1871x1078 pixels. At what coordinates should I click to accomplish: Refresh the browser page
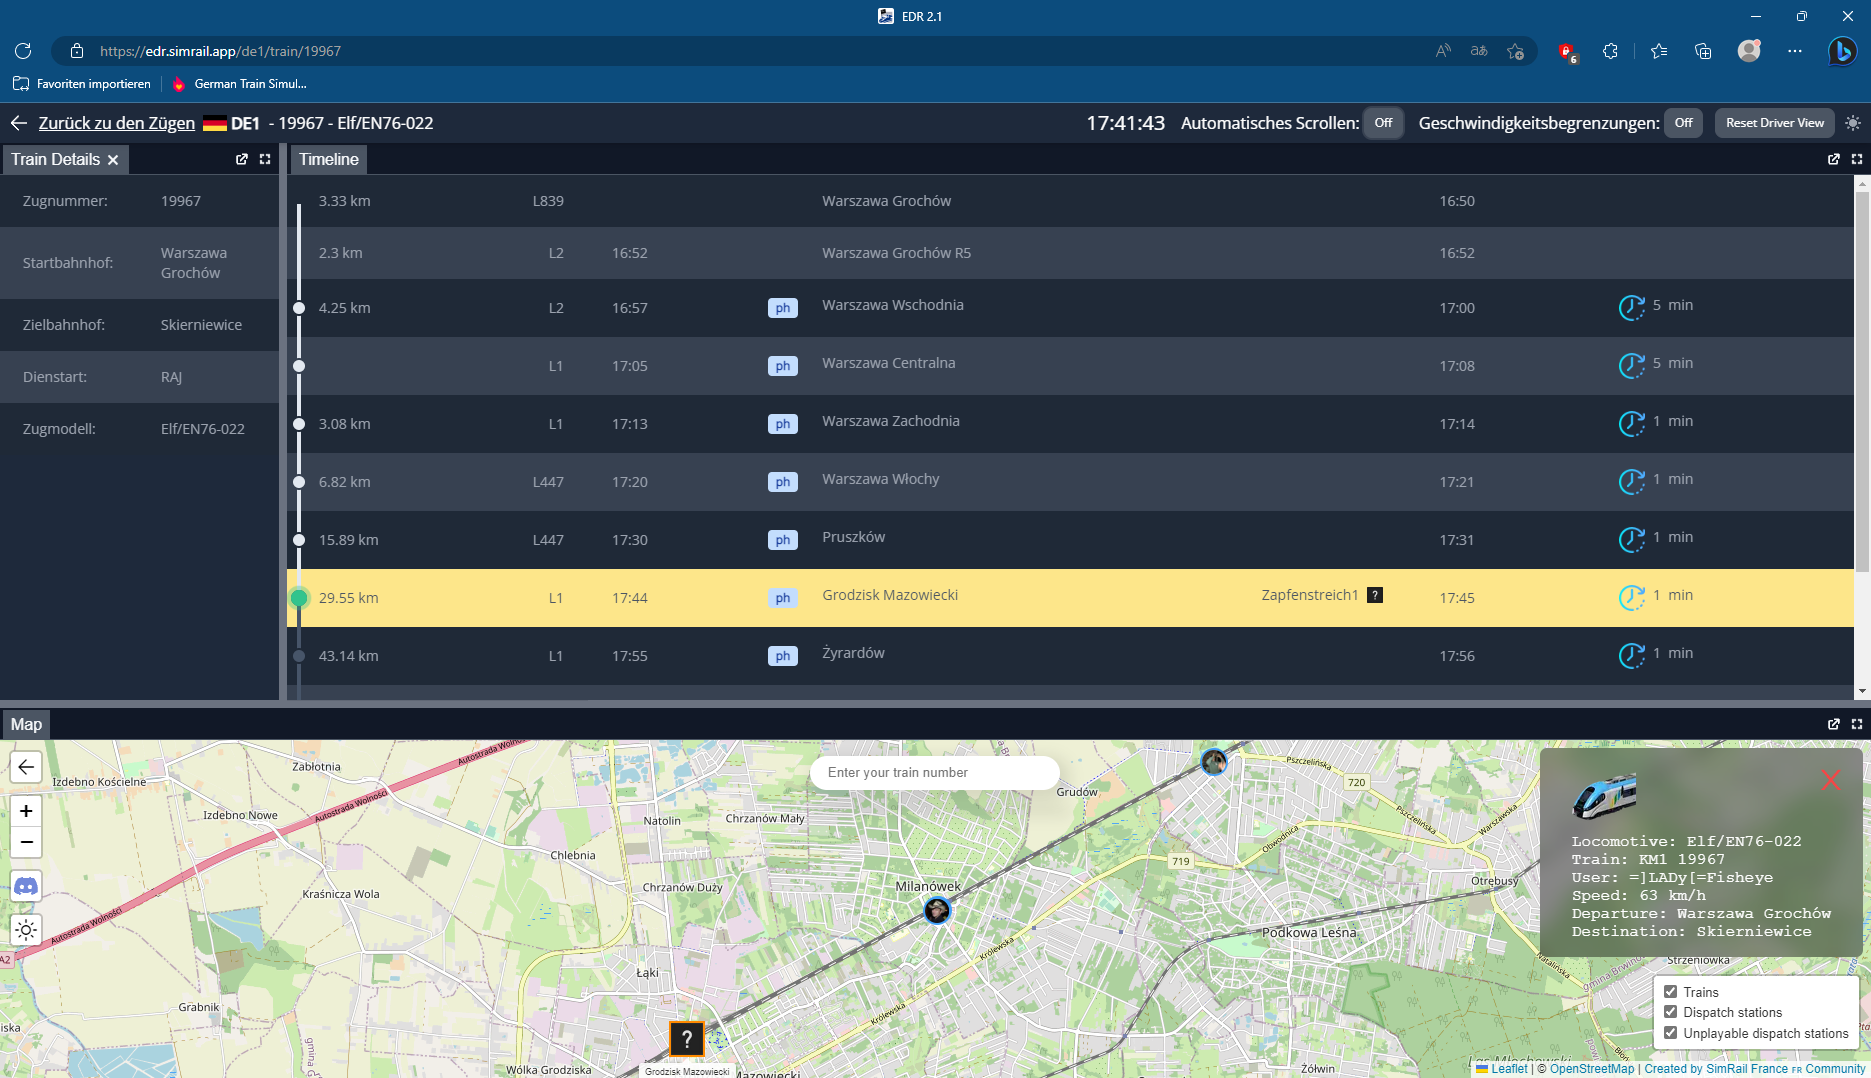coord(23,51)
